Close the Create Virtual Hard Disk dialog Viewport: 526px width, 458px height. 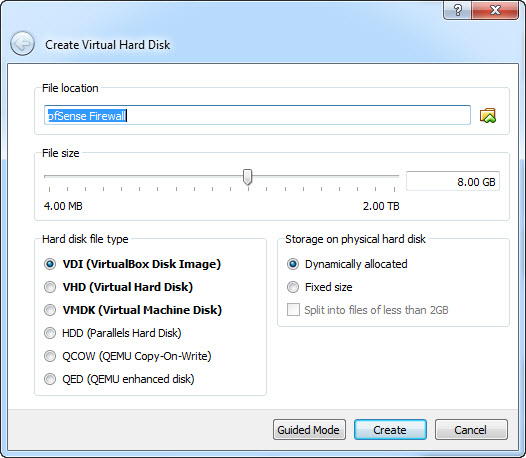(x=495, y=10)
